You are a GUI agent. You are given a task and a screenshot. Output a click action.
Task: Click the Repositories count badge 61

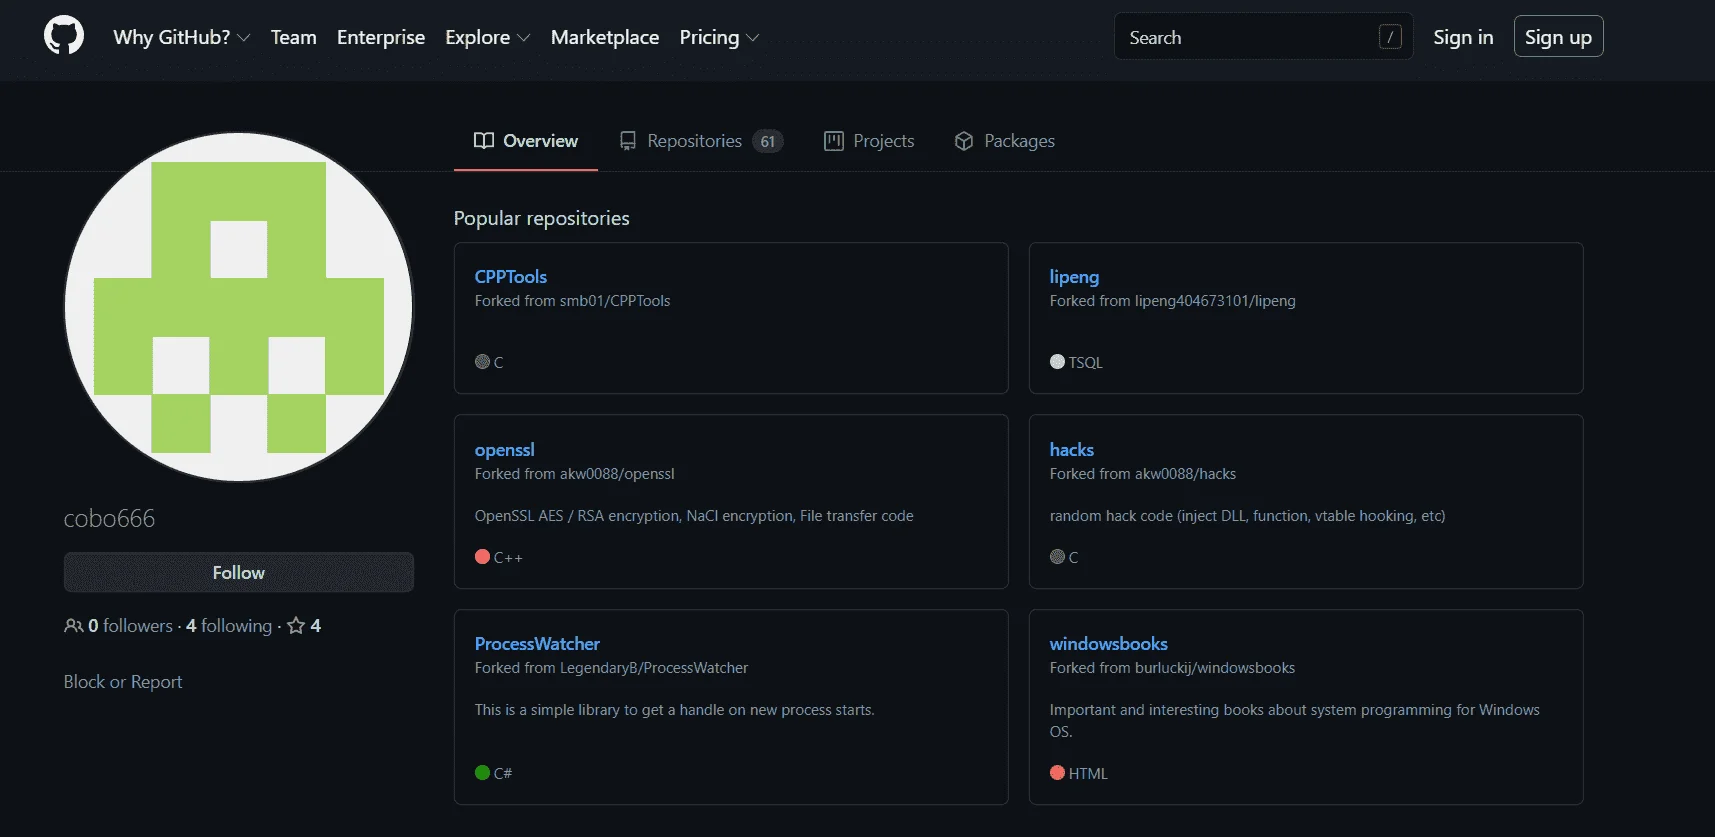(x=768, y=142)
